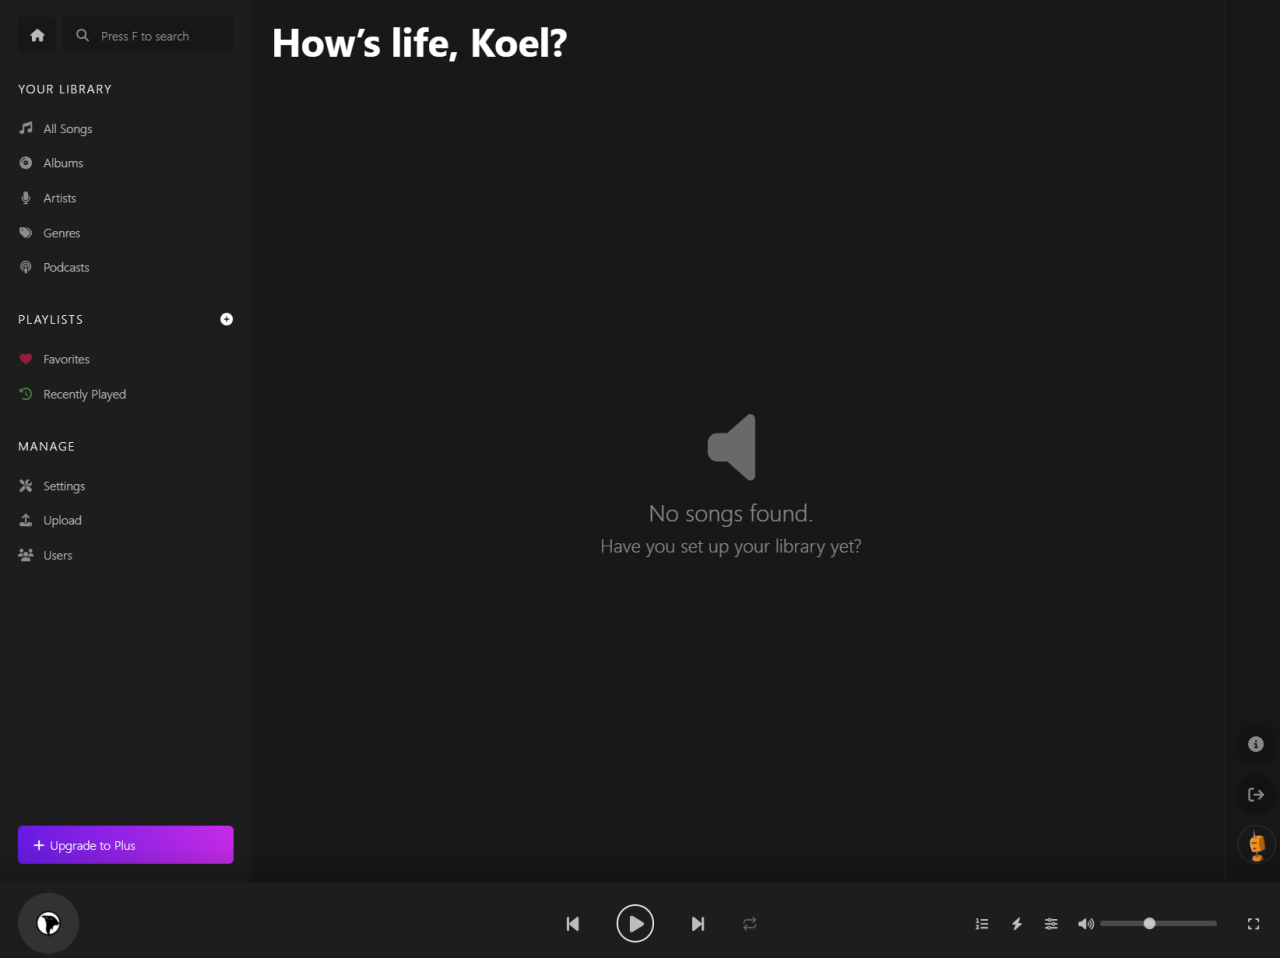Click the Genres tags icon

point(26,233)
